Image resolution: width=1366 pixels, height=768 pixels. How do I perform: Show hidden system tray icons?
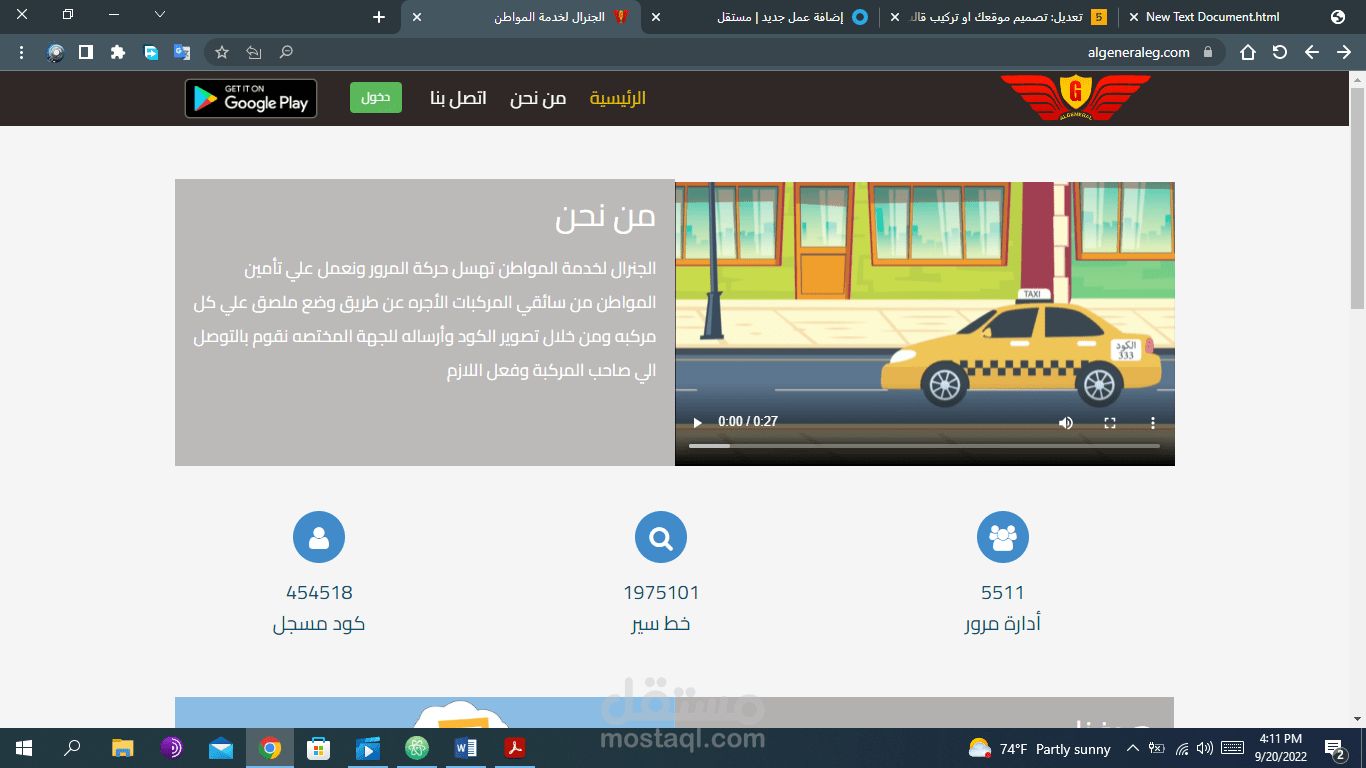click(1132, 748)
